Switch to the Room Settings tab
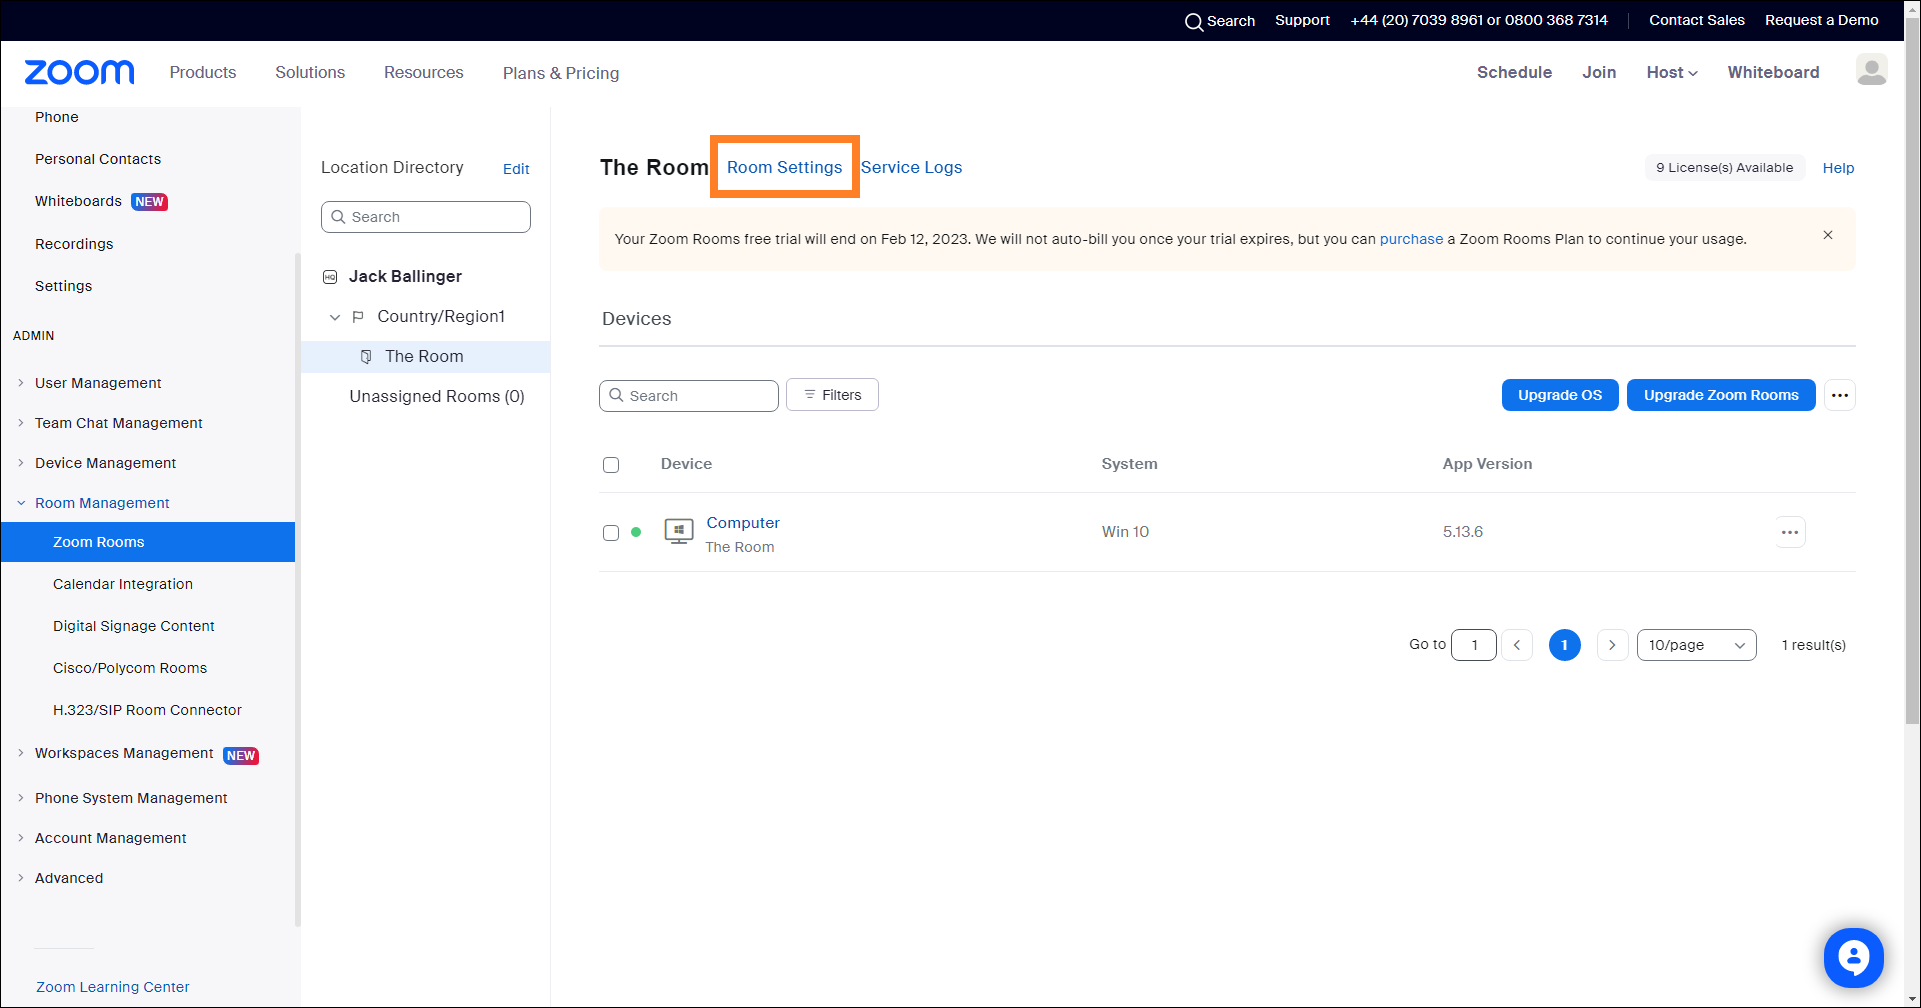 [x=784, y=167]
